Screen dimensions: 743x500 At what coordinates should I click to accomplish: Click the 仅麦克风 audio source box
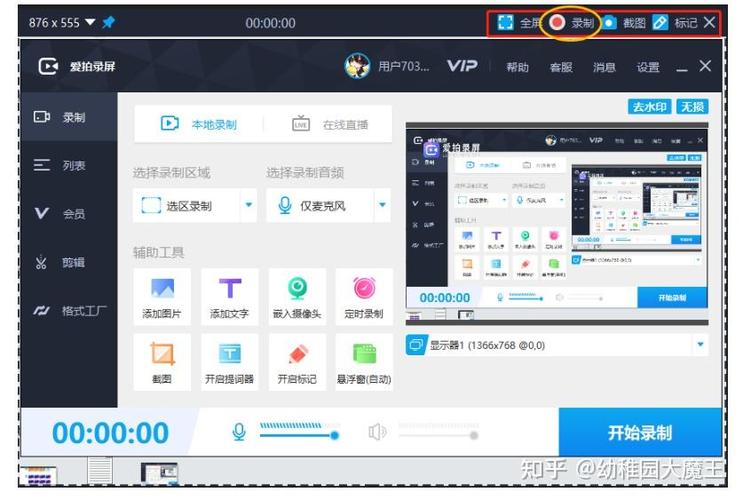coord(320,205)
